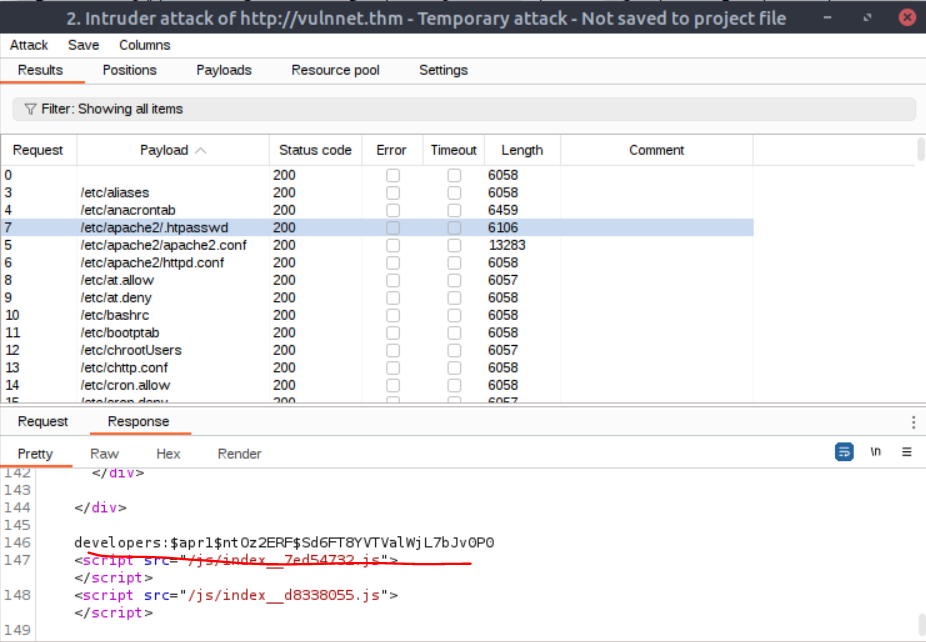Tick the Error checkbox for /etc/bashrc
This screenshot has height=642, width=926.
[393, 315]
